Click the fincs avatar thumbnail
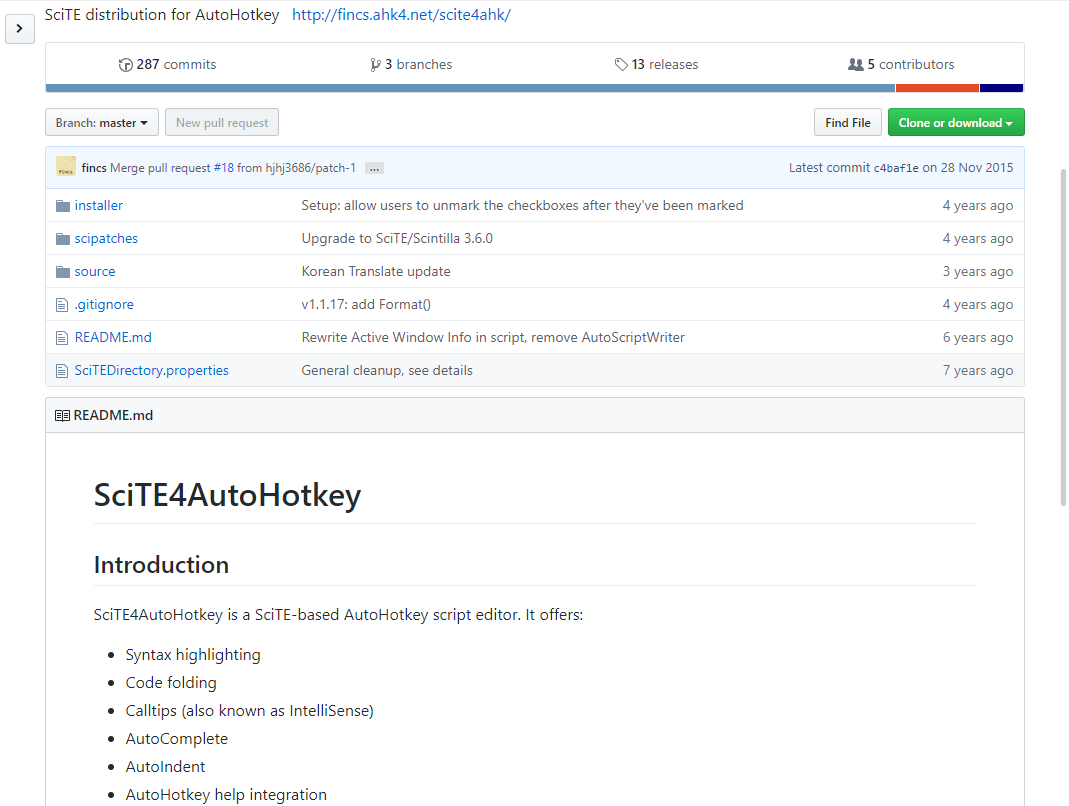1069x806 pixels. click(66, 167)
